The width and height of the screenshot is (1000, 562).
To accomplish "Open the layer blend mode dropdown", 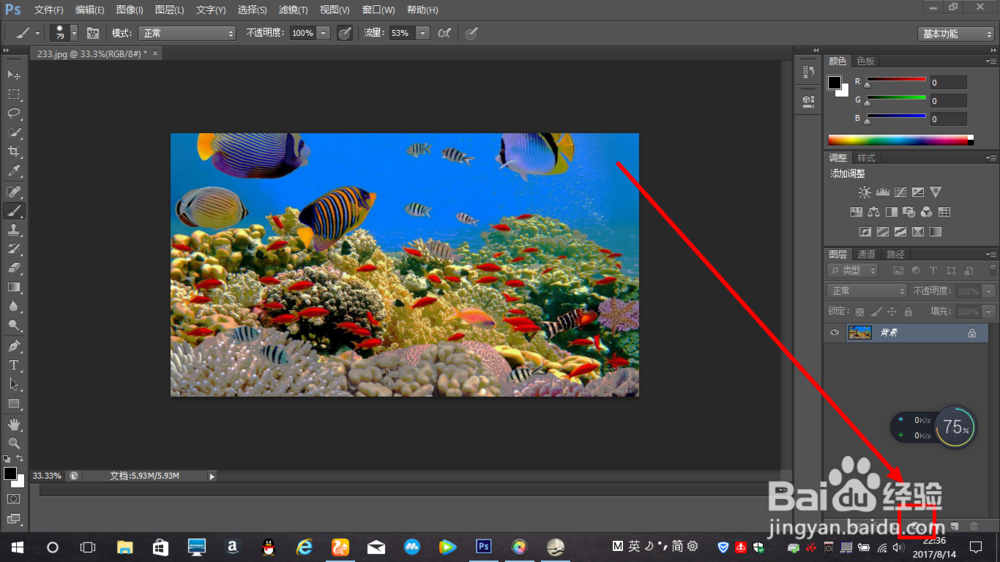I will (x=867, y=291).
